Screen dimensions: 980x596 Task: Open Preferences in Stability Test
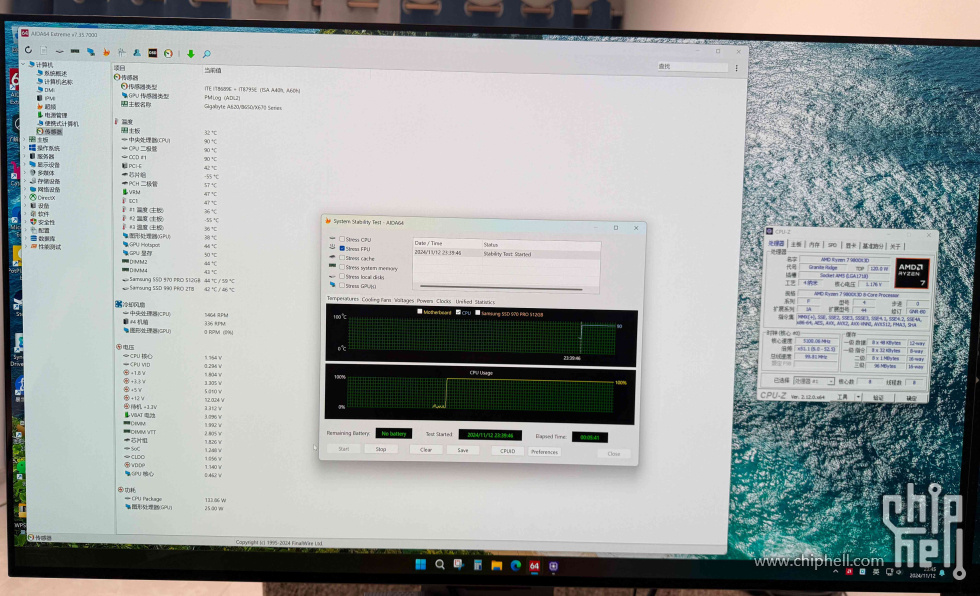click(544, 452)
